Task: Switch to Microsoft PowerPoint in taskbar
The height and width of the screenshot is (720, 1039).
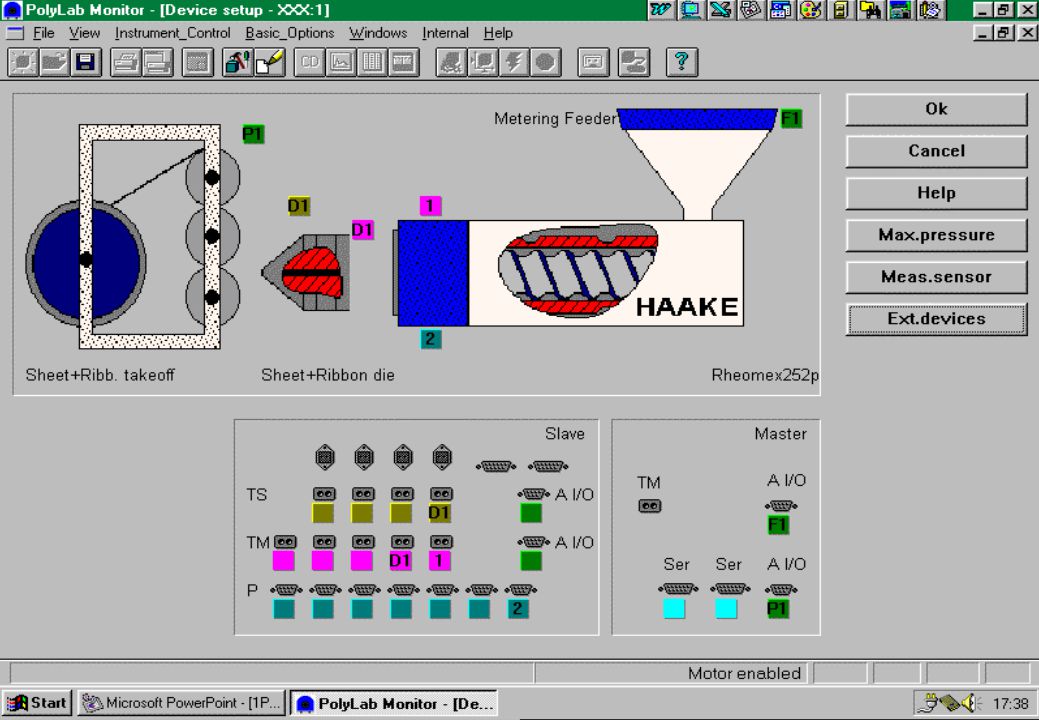Action: 182,703
